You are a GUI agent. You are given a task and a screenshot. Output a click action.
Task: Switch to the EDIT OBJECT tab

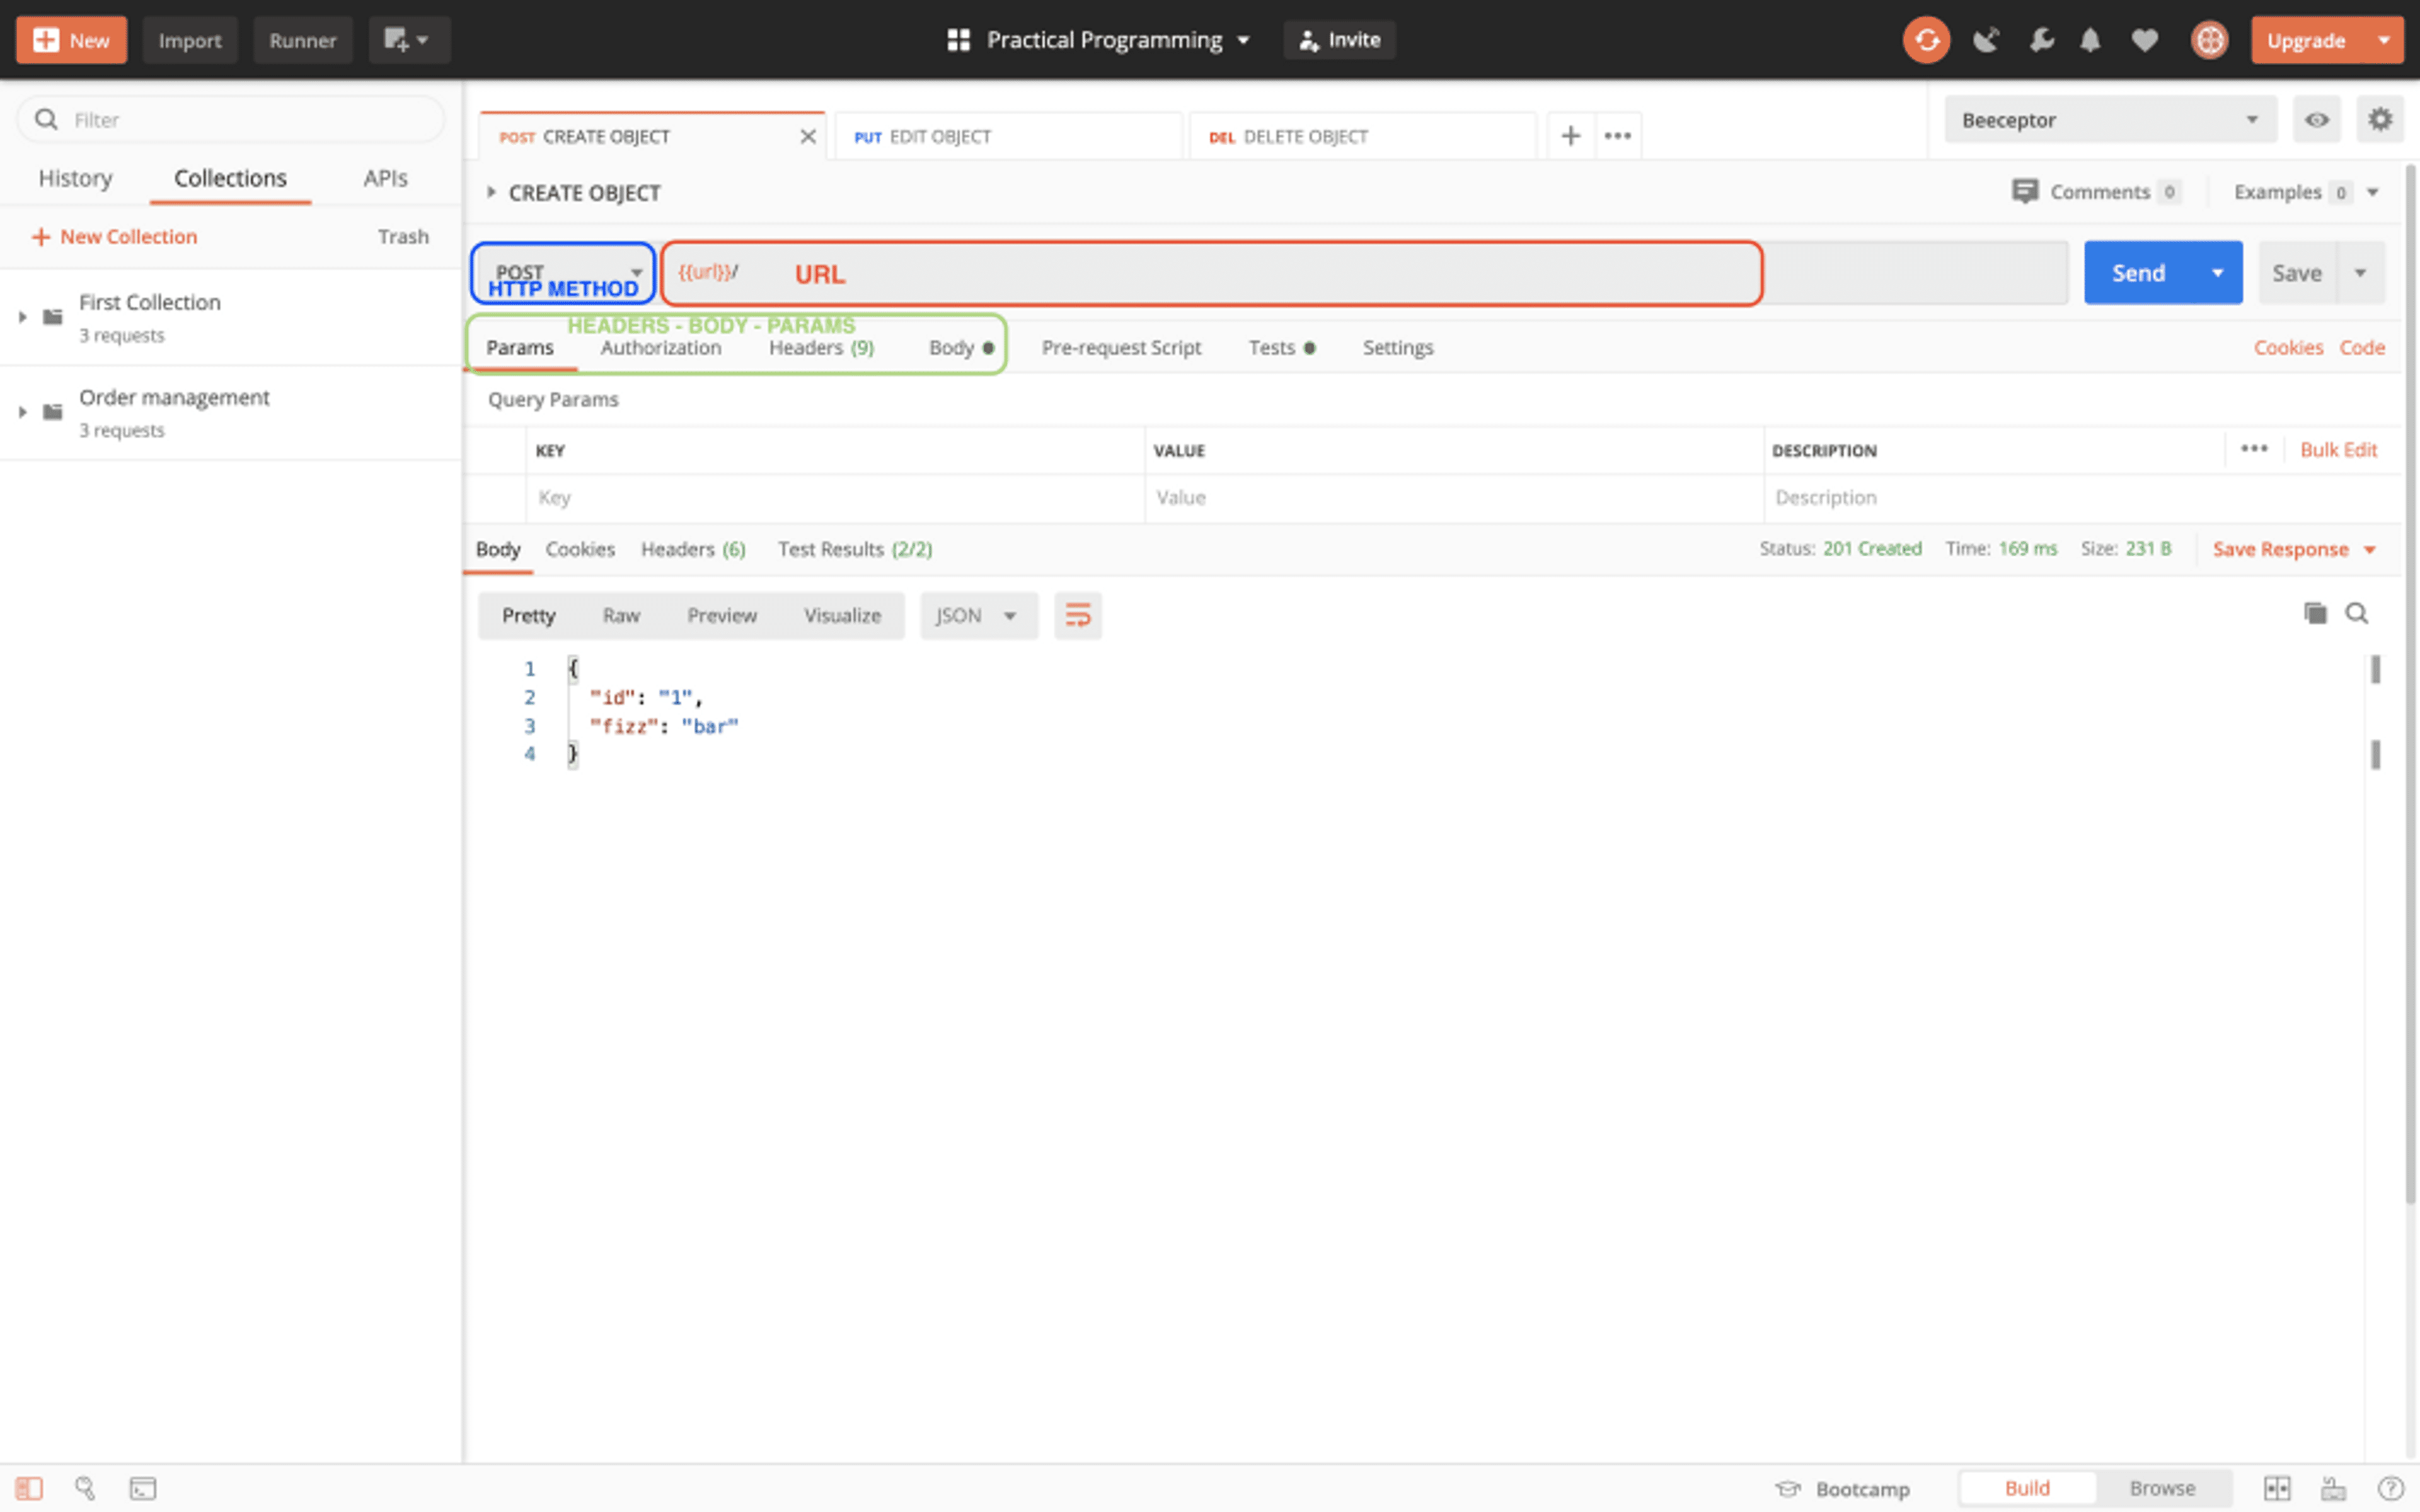pos(940,136)
